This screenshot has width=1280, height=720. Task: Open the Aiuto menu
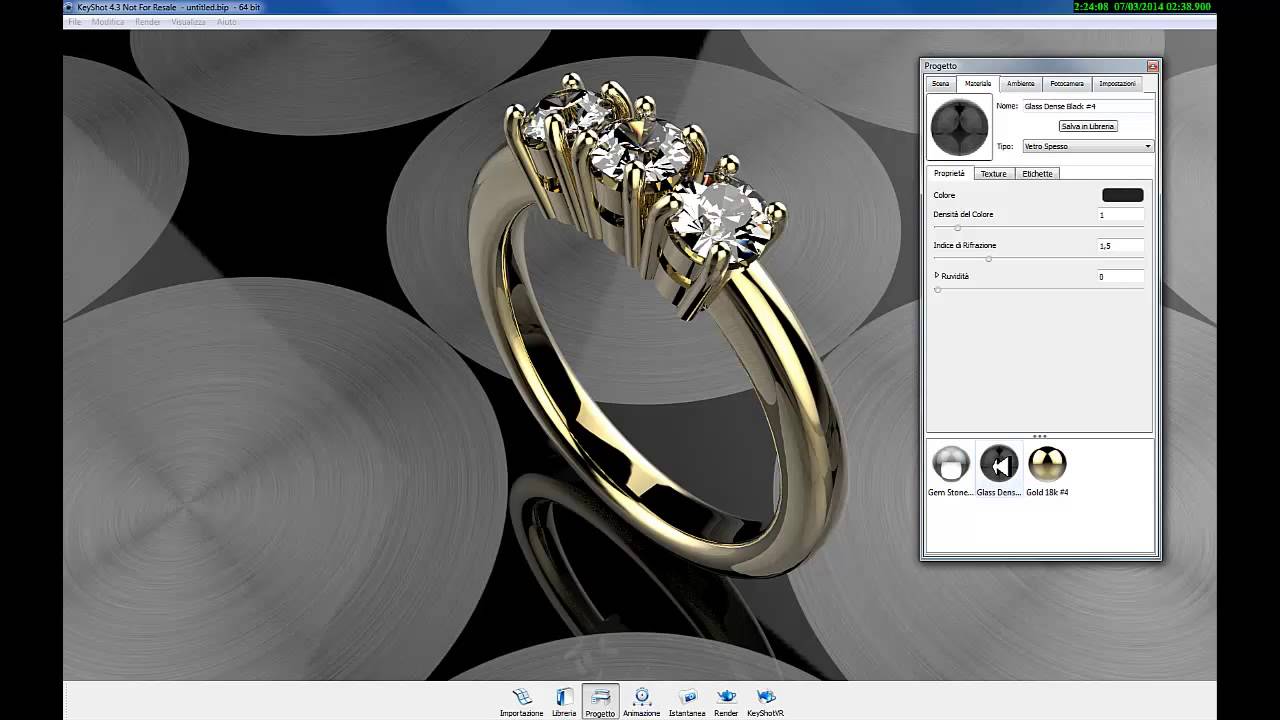(226, 22)
